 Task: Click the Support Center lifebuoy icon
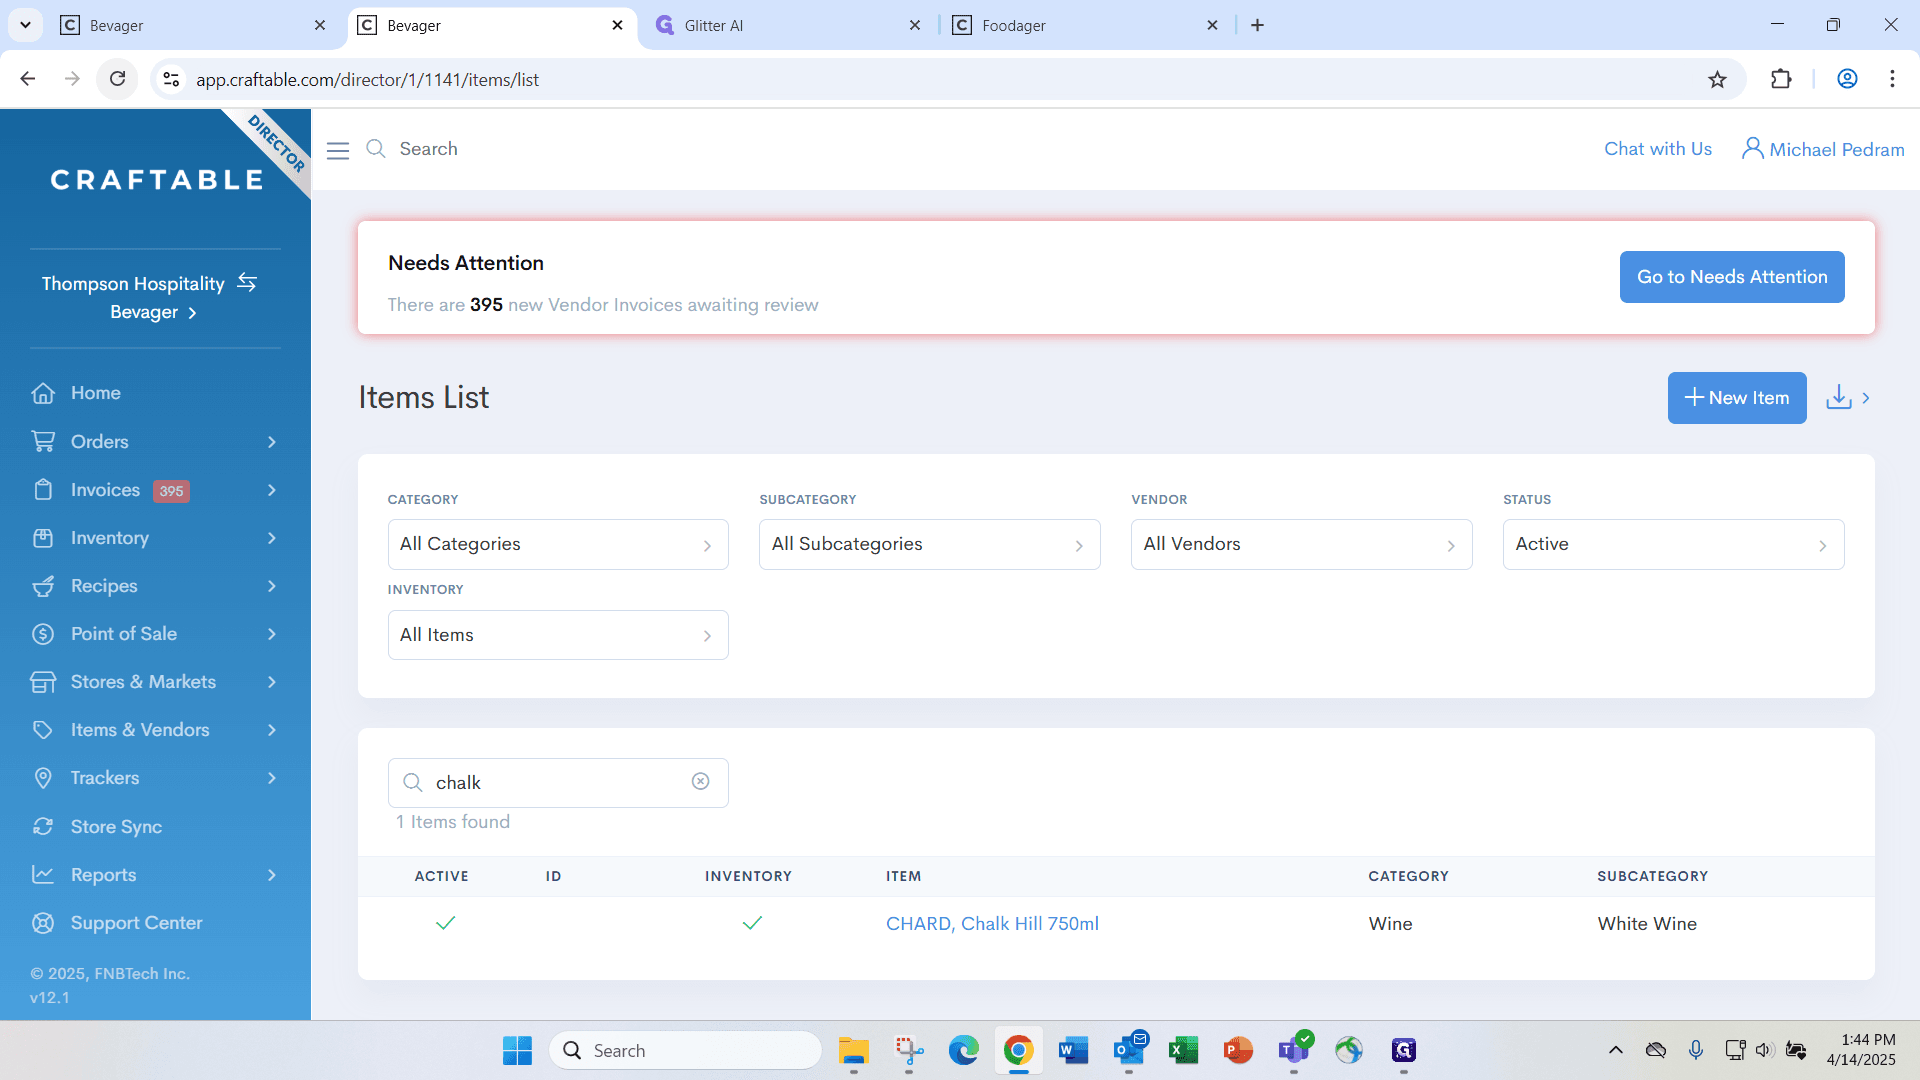coord(43,923)
